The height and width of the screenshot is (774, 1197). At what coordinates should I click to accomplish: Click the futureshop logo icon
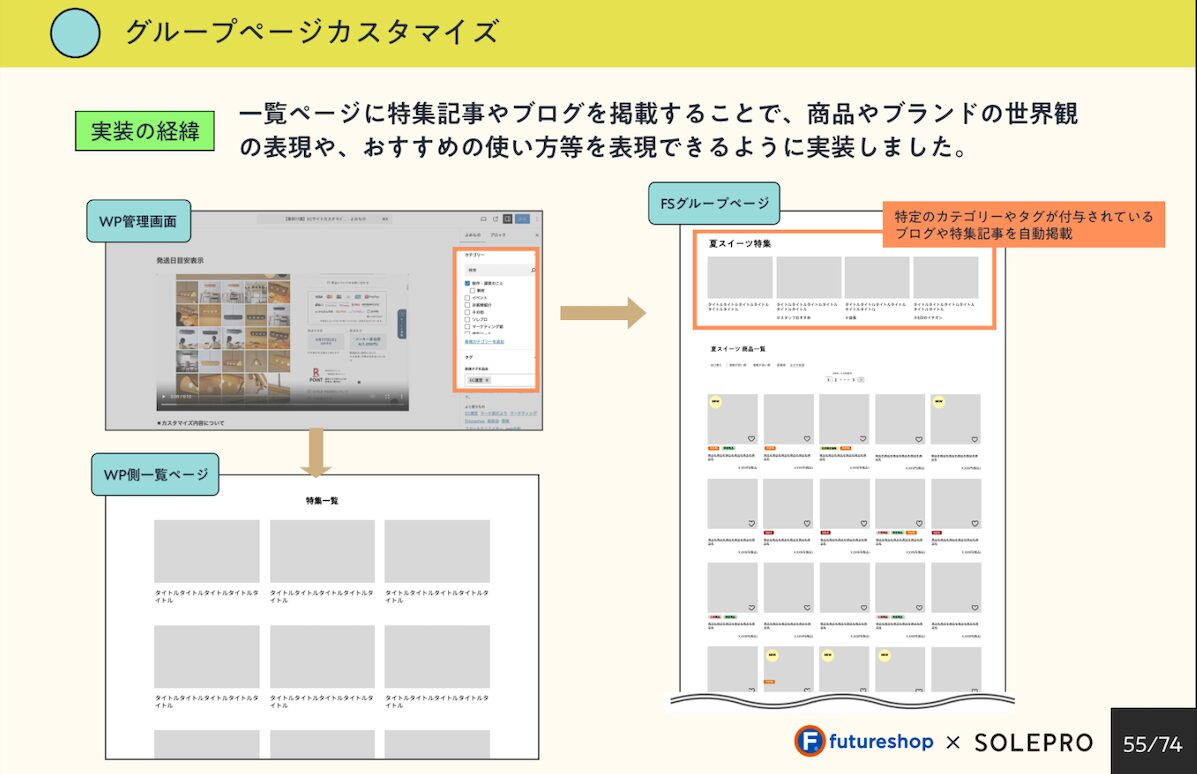point(810,741)
